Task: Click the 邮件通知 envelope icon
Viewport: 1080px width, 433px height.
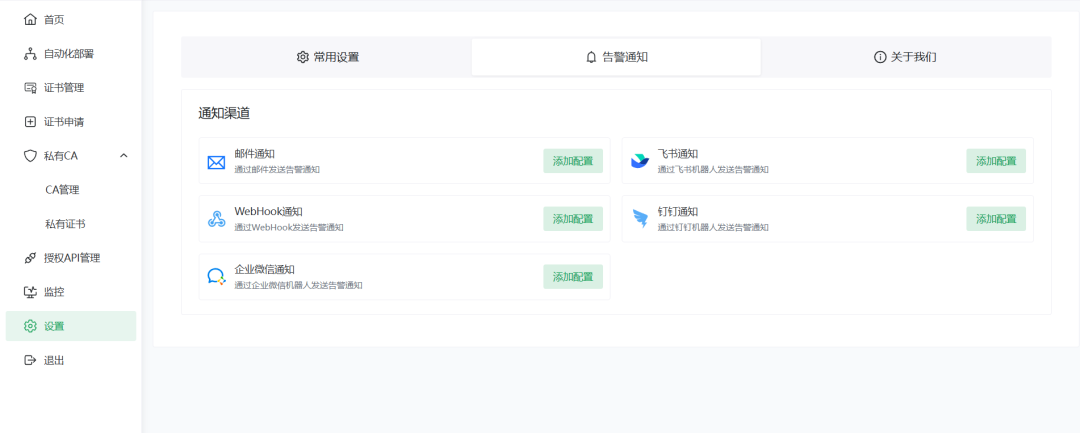Action: [x=216, y=162]
